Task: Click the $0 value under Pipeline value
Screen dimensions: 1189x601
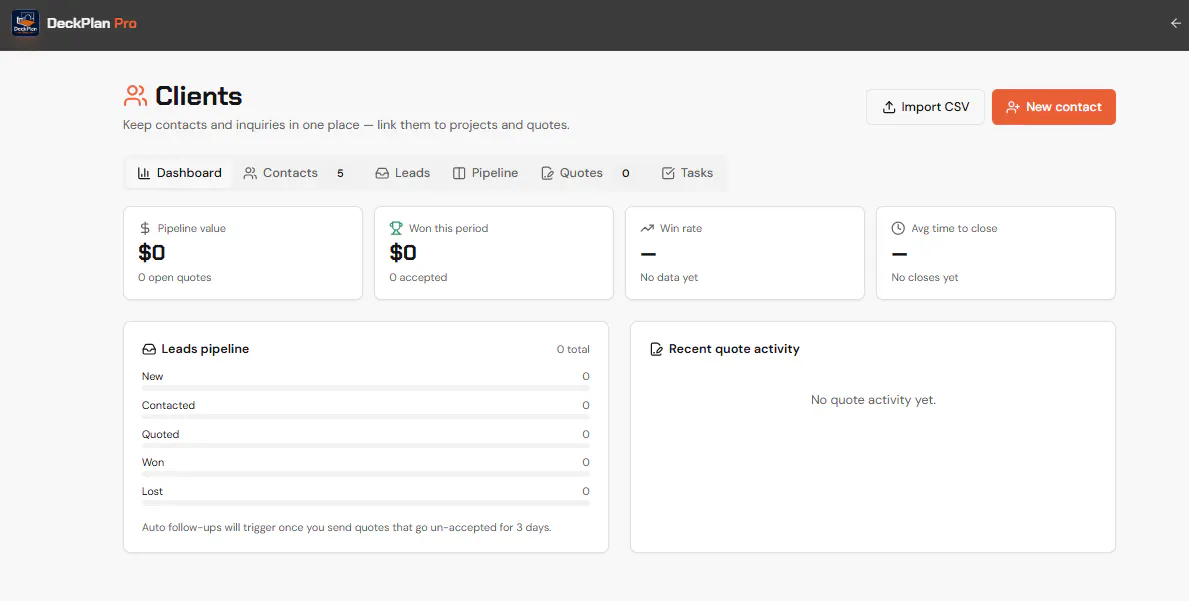Action: tap(152, 252)
